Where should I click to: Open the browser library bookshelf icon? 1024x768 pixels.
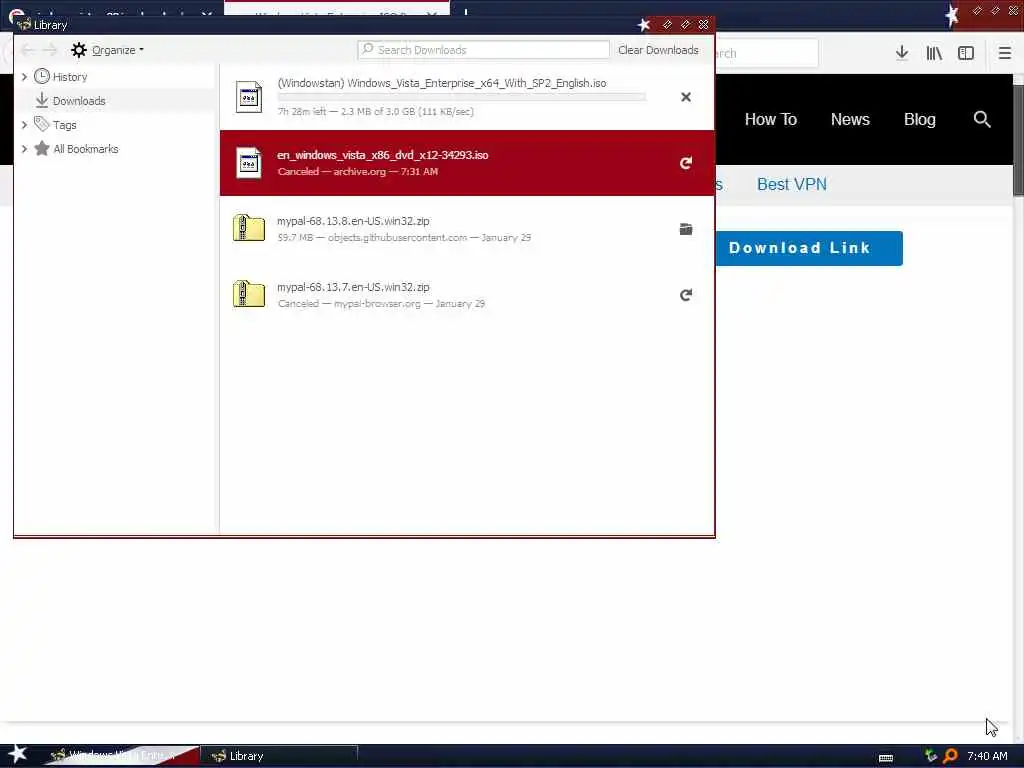coord(934,53)
